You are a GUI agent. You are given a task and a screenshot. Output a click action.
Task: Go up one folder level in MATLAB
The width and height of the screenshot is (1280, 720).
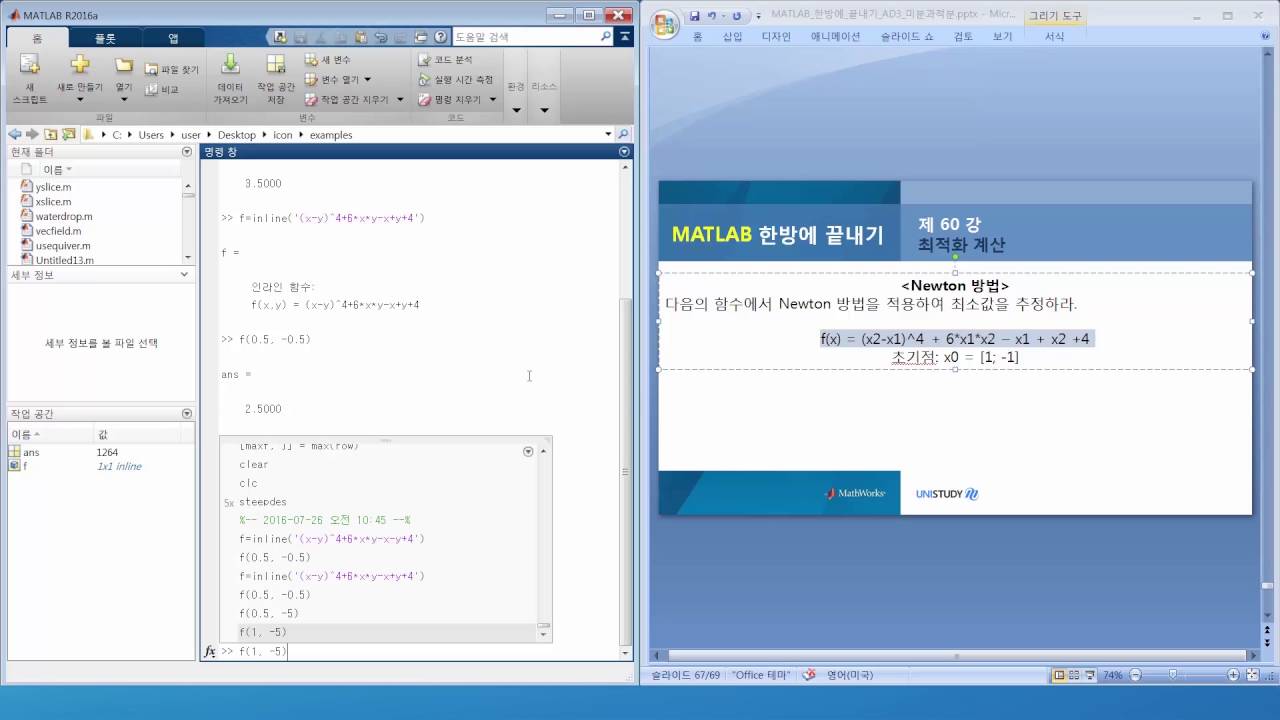(50, 134)
